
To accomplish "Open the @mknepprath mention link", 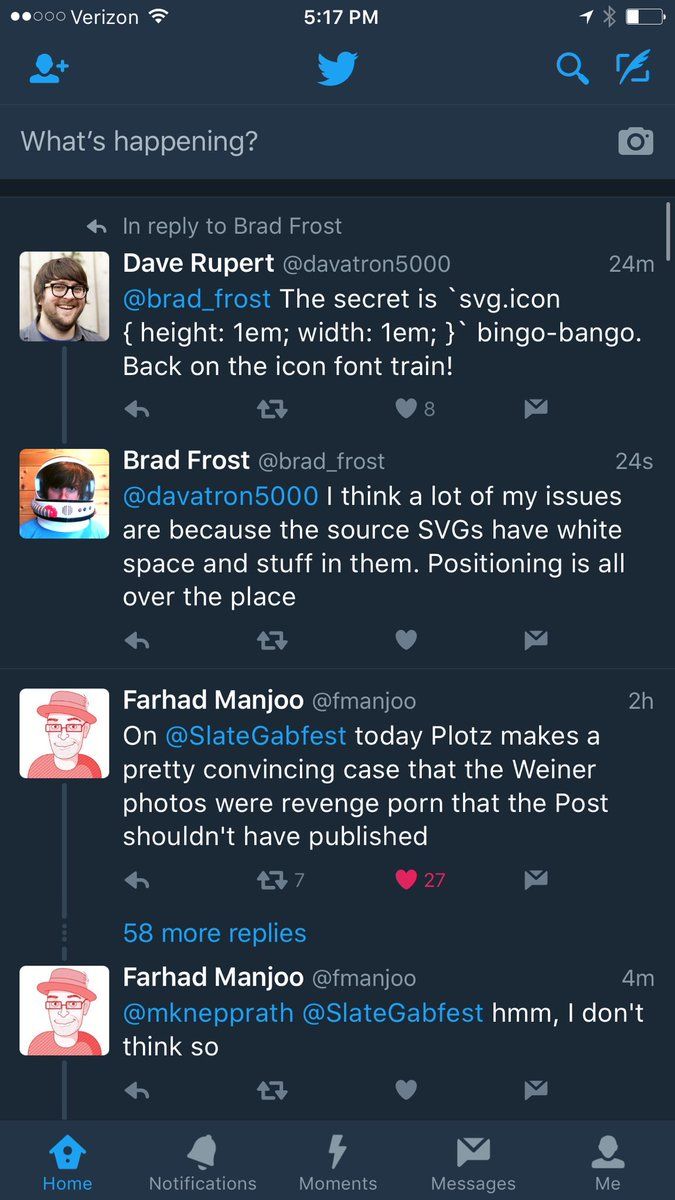I will click(208, 1013).
